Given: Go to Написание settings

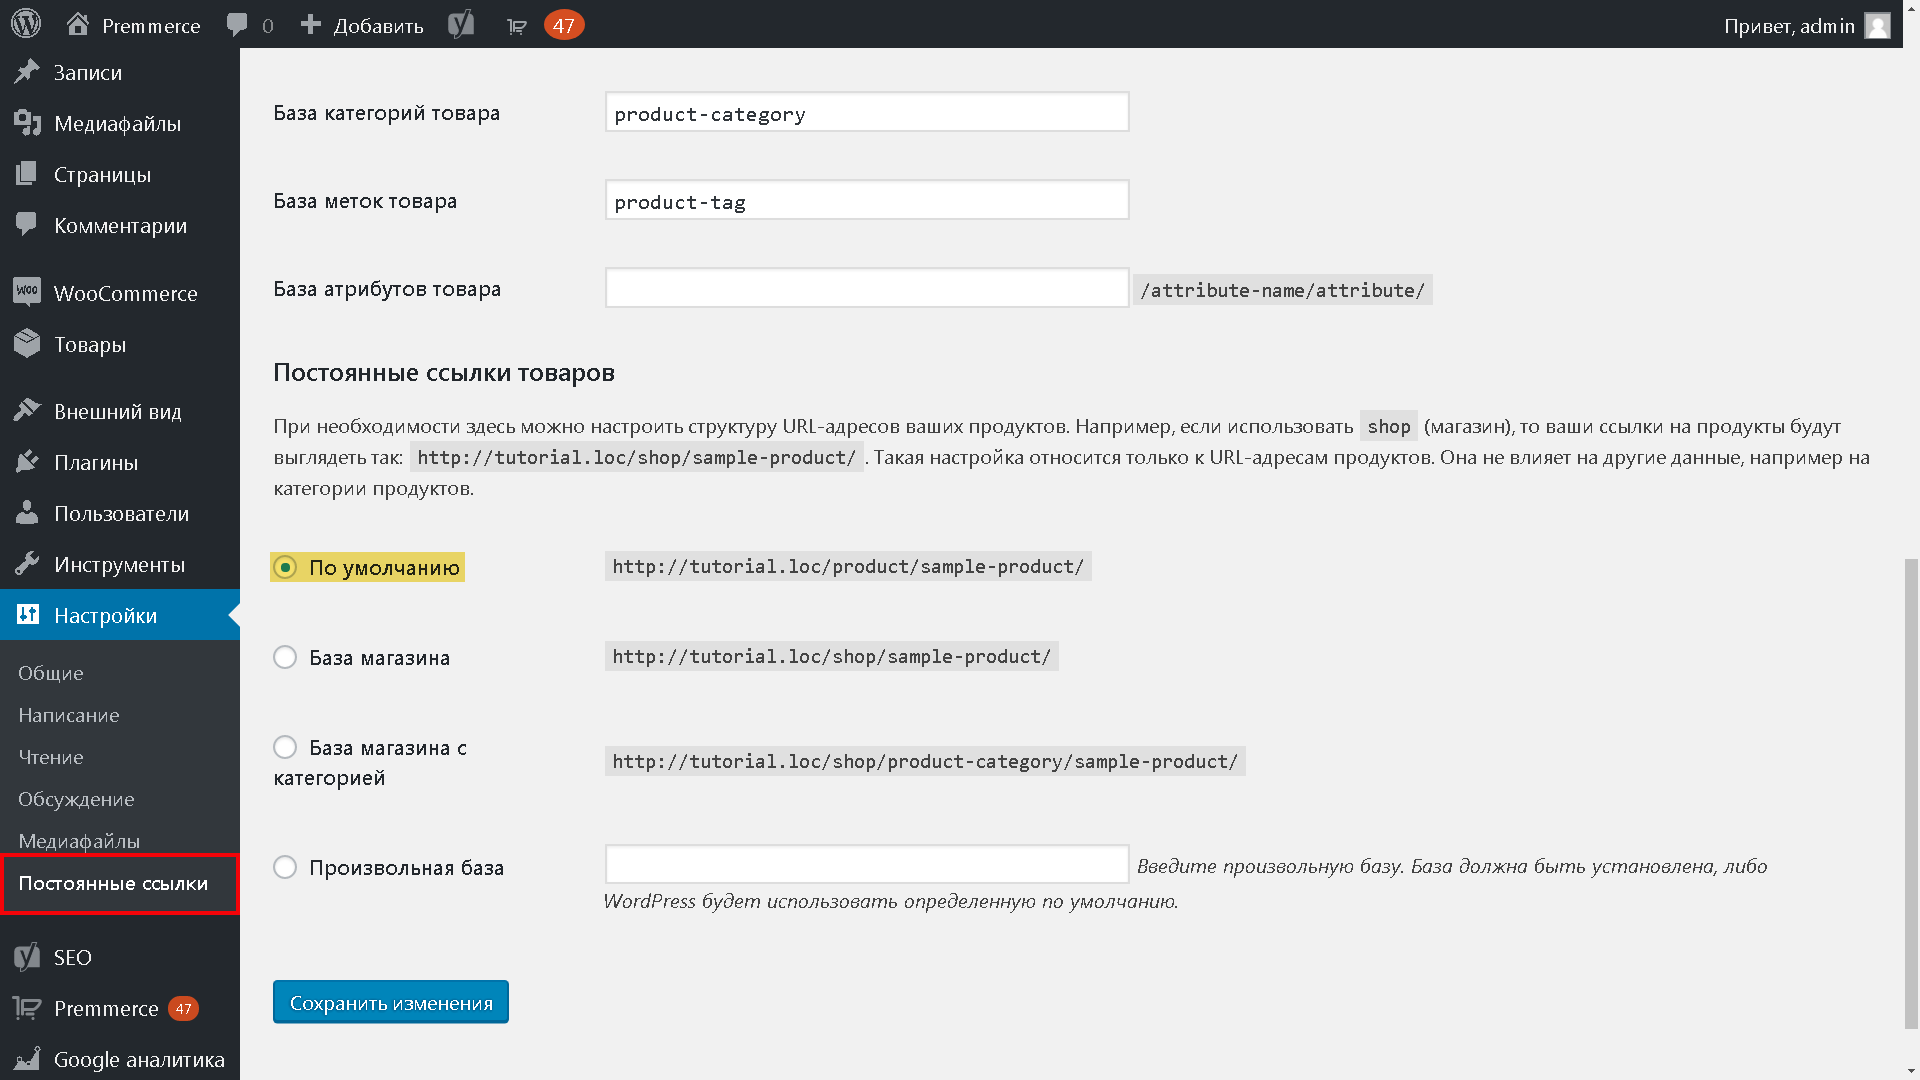Looking at the screenshot, I should pos(69,715).
